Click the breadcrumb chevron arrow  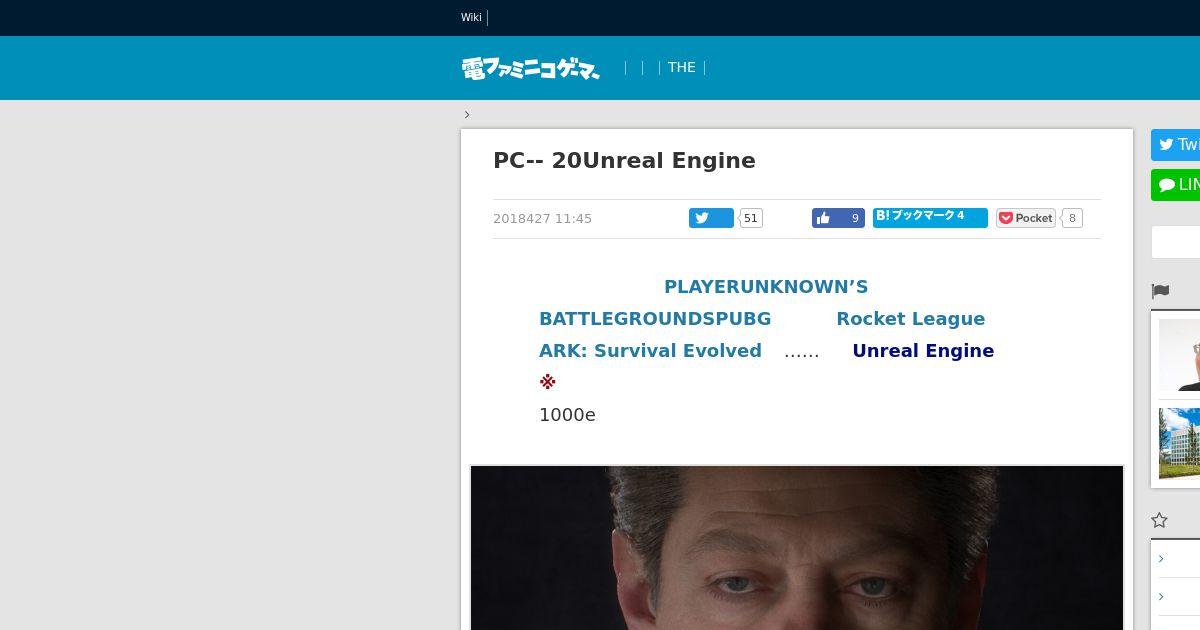click(x=466, y=115)
